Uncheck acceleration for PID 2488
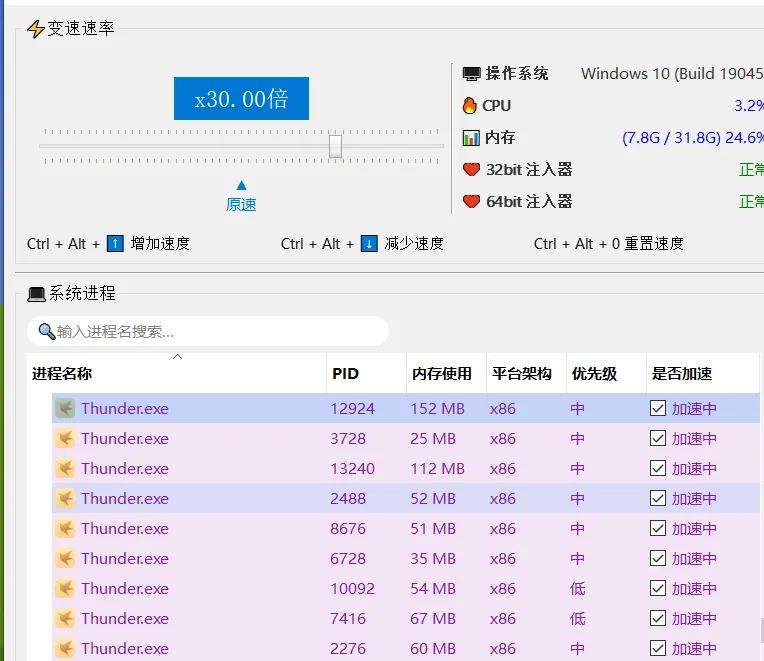The image size is (764, 661). pos(658,498)
